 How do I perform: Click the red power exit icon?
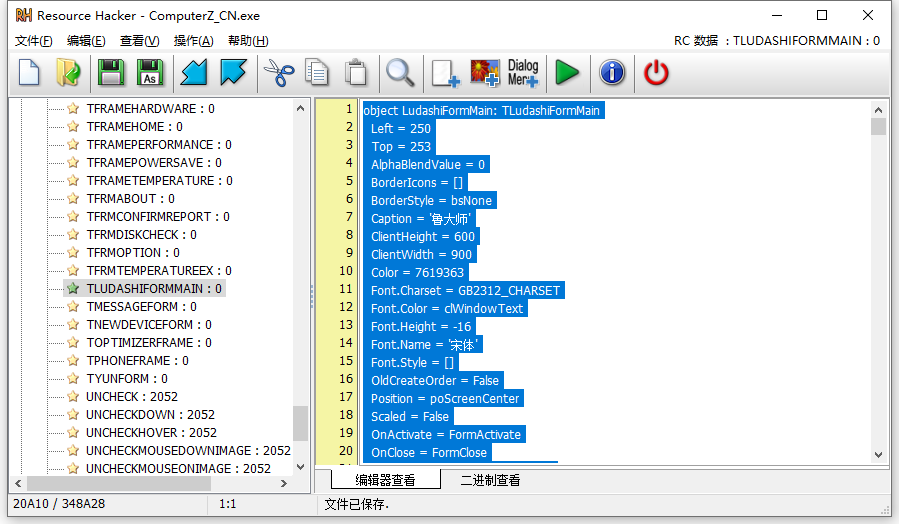656,73
